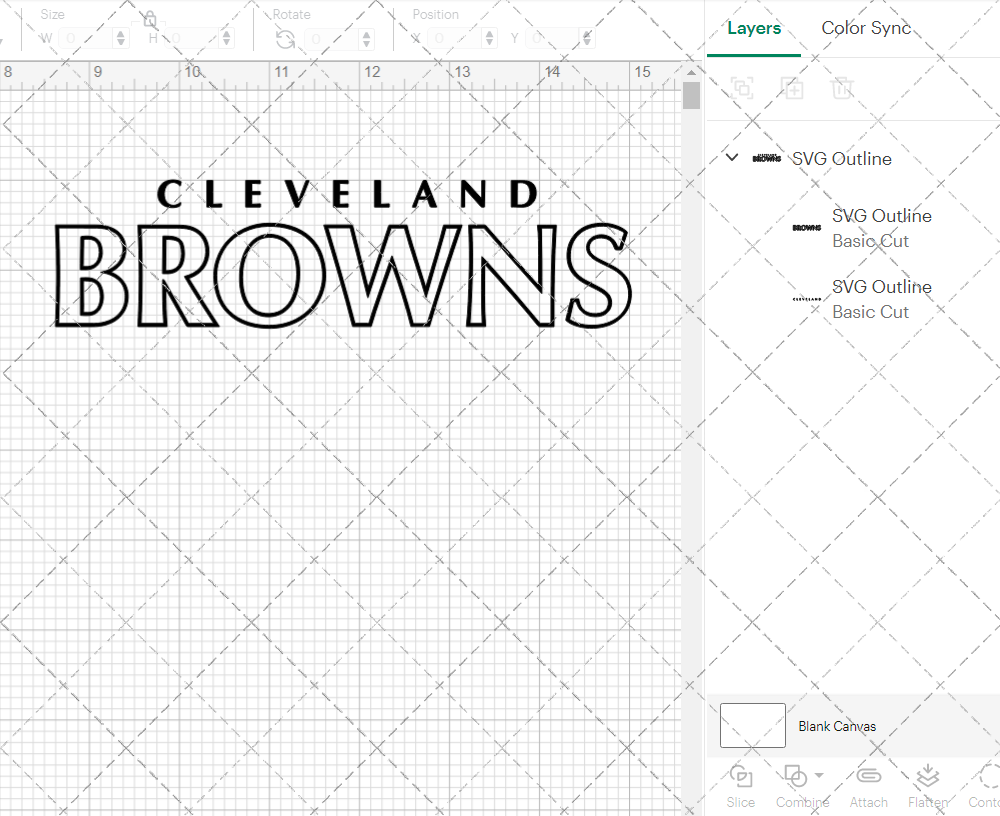Change the Blank Canvas color swatch
Viewport: 1000px width, 816px height.
click(752, 726)
